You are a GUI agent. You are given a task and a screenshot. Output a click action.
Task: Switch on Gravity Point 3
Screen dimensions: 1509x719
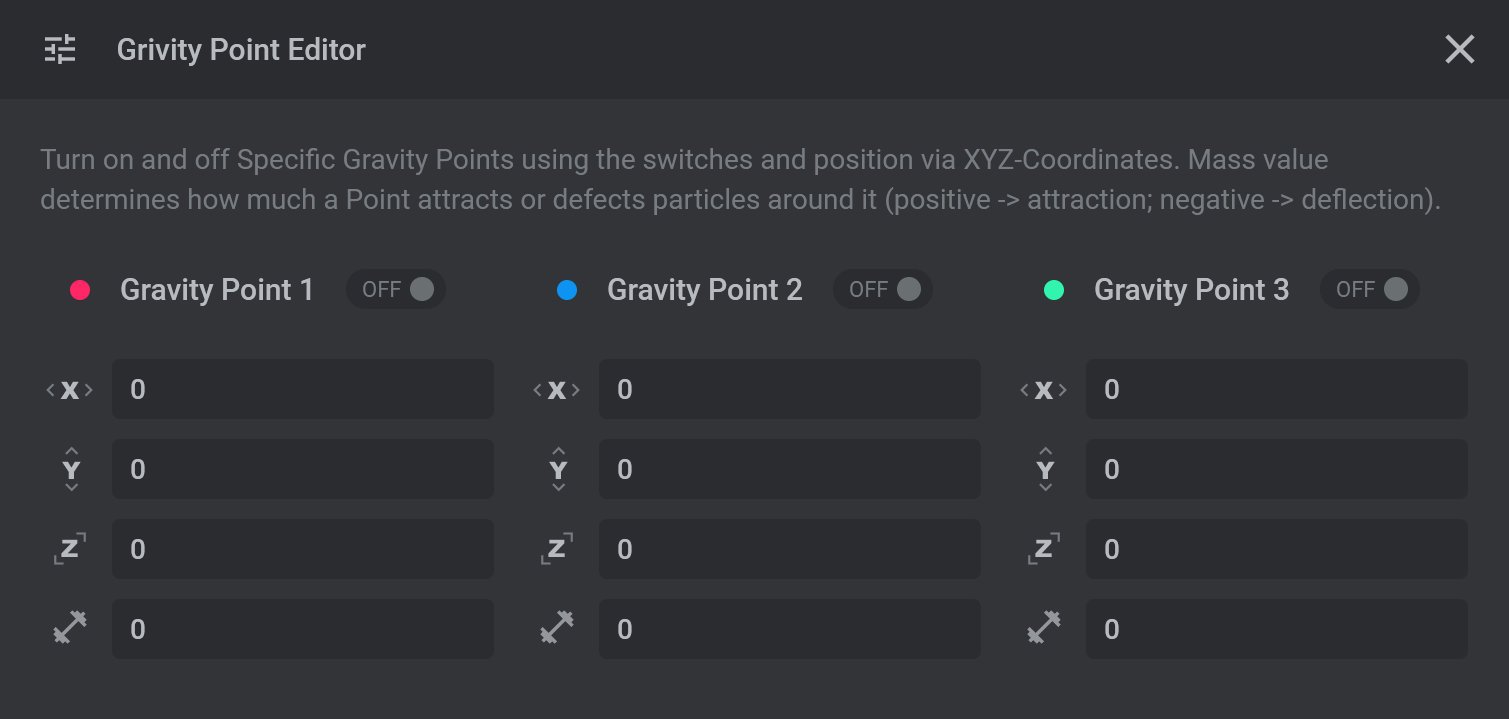click(x=1370, y=289)
